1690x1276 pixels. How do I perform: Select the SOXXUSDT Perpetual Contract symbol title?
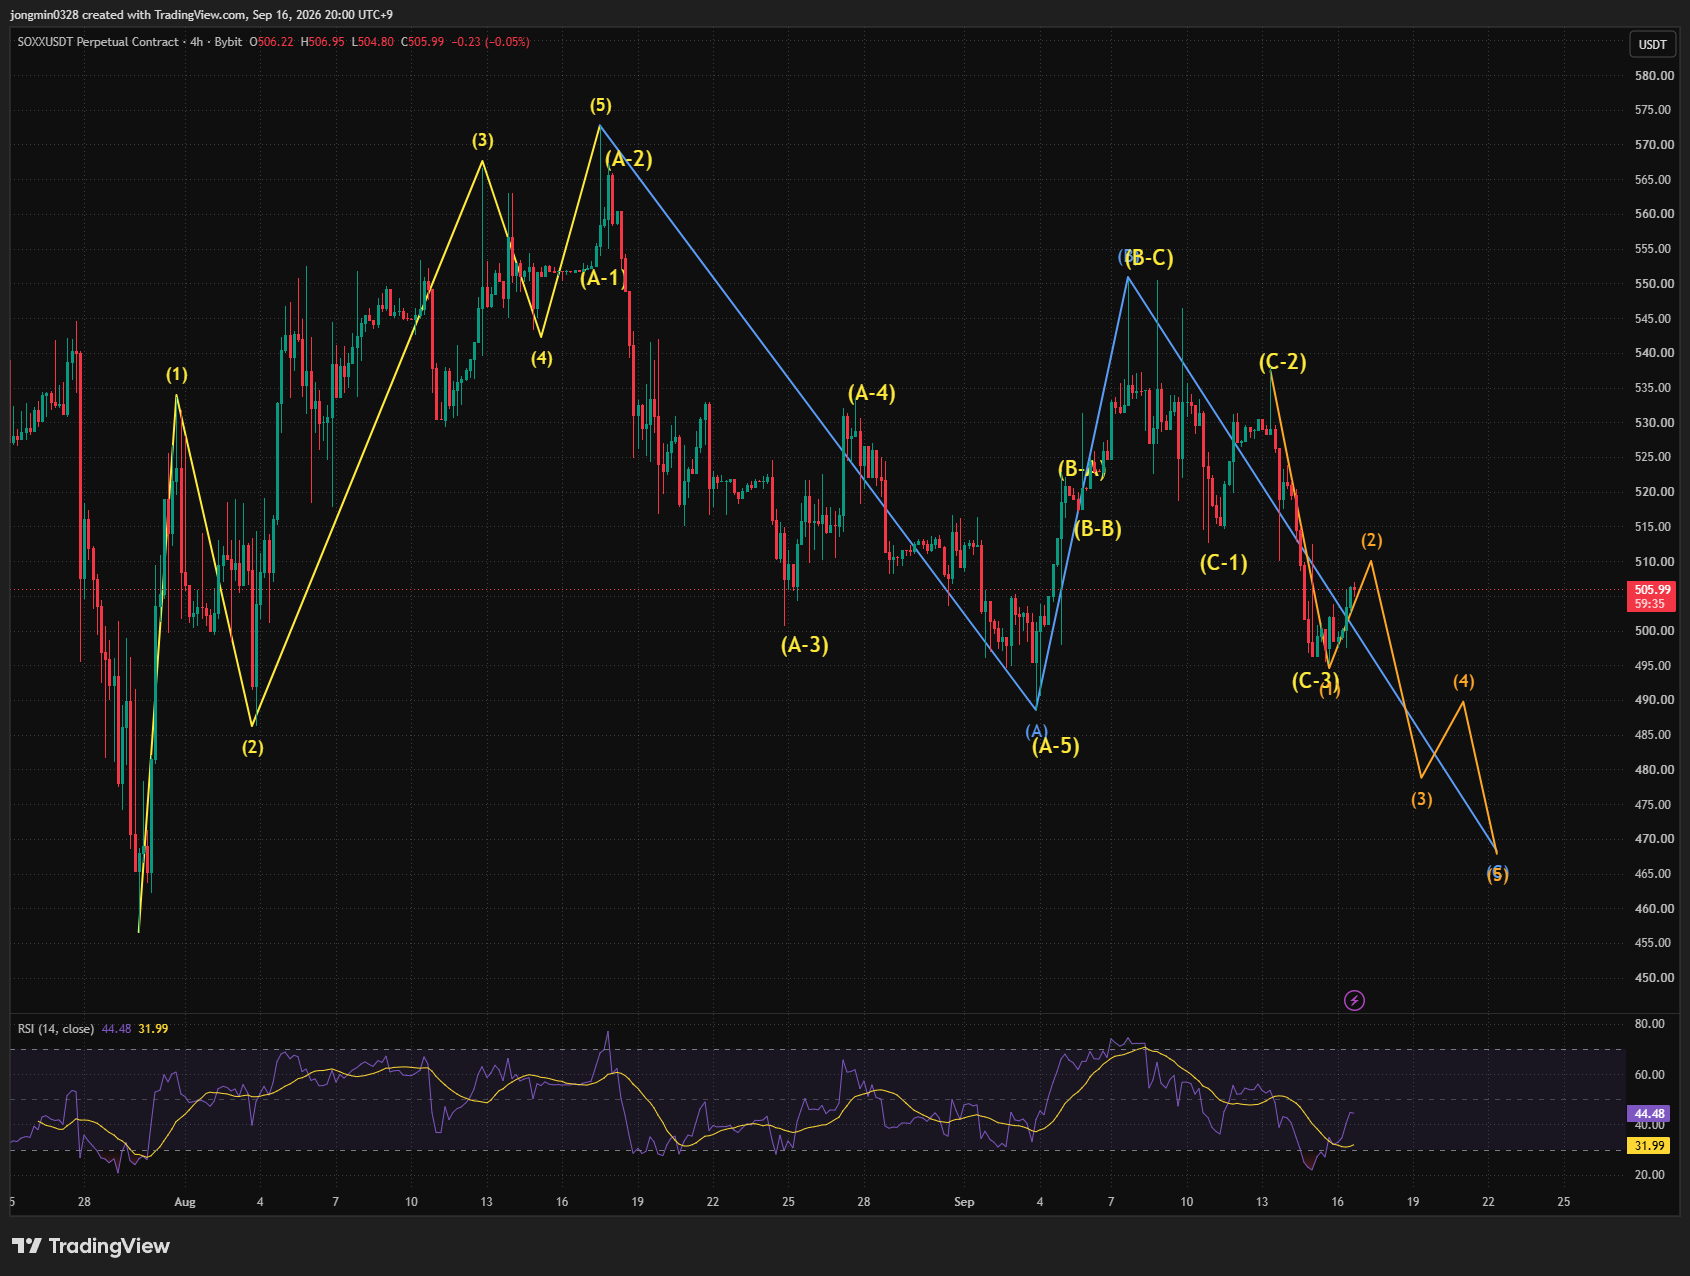coord(98,42)
